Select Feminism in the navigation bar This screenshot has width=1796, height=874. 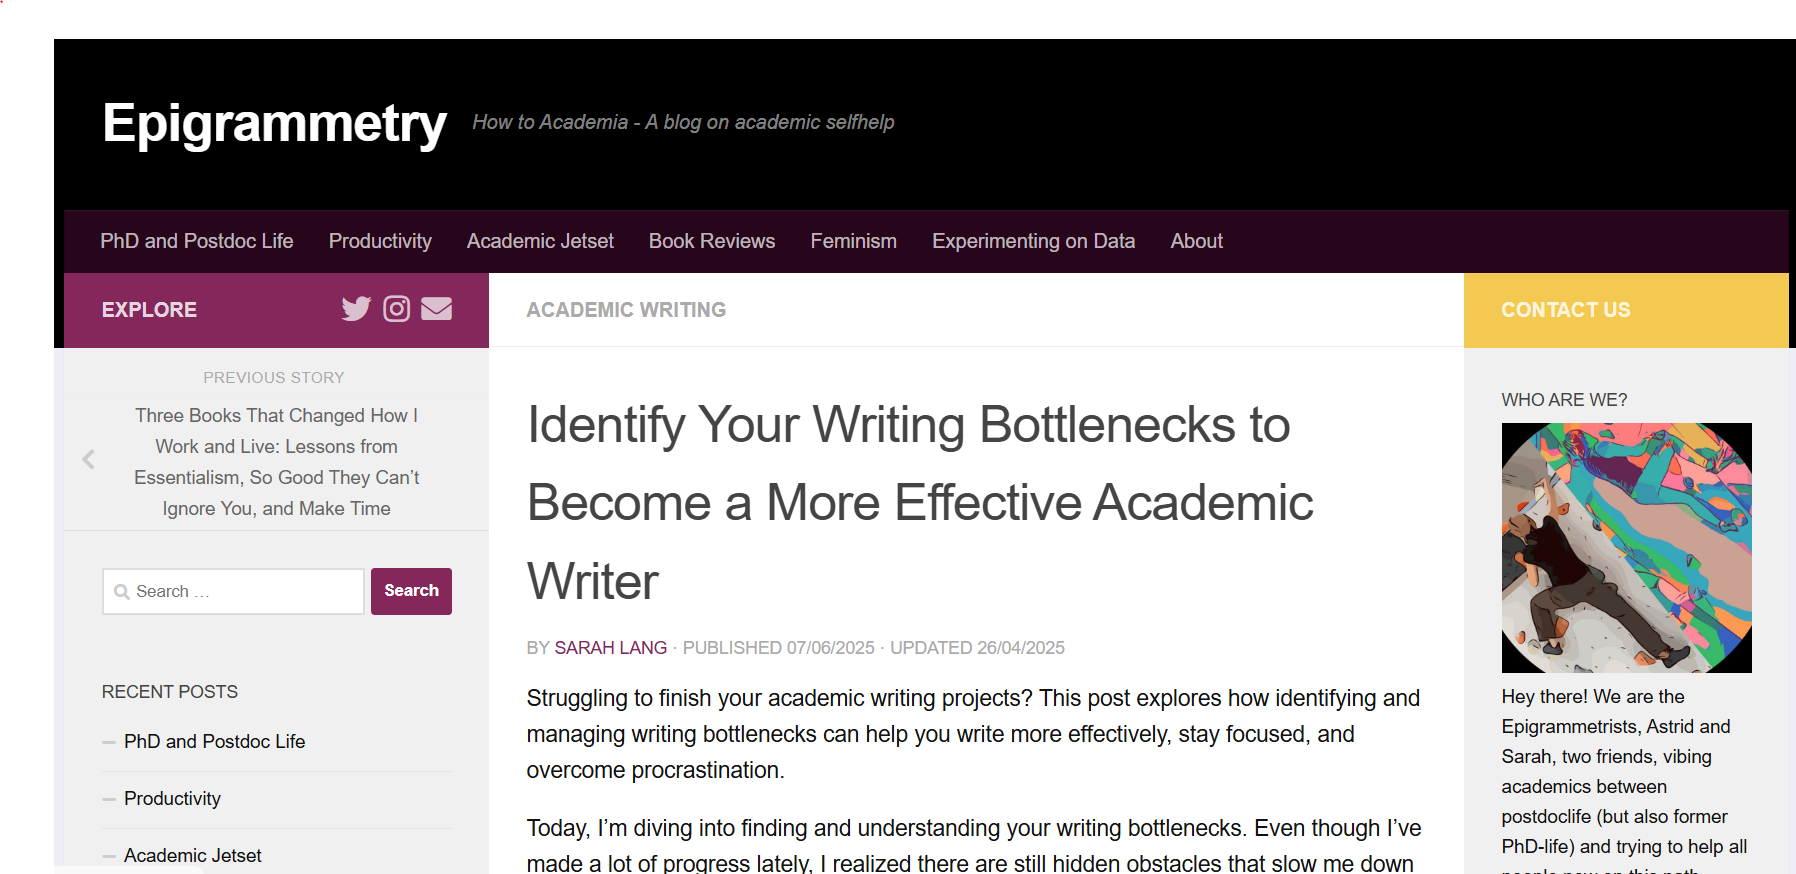click(x=853, y=241)
